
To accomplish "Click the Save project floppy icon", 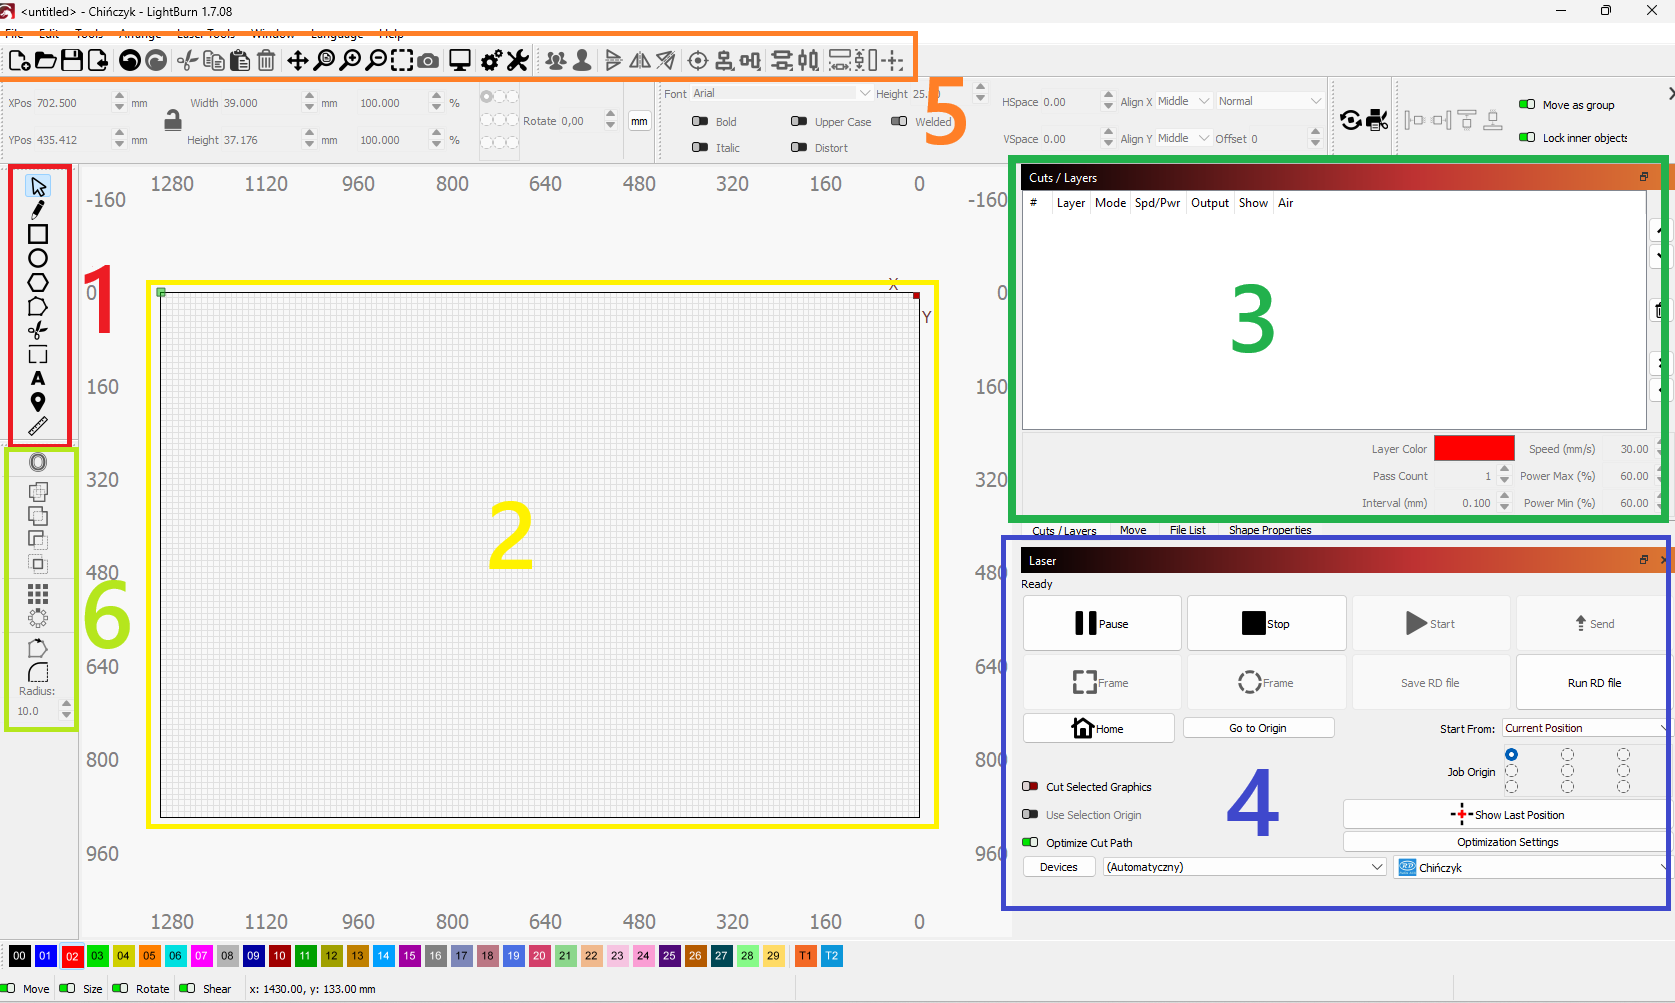I will coord(72,61).
